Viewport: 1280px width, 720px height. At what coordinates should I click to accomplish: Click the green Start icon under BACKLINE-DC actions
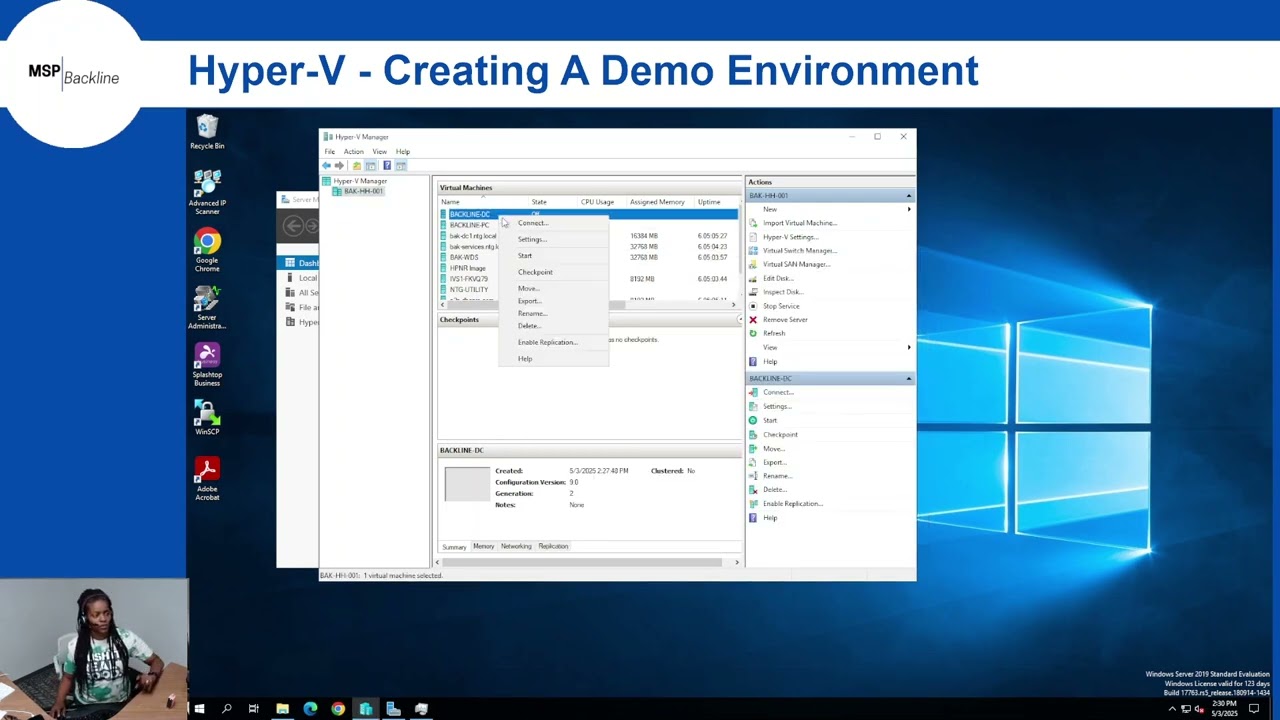[753, 420]
